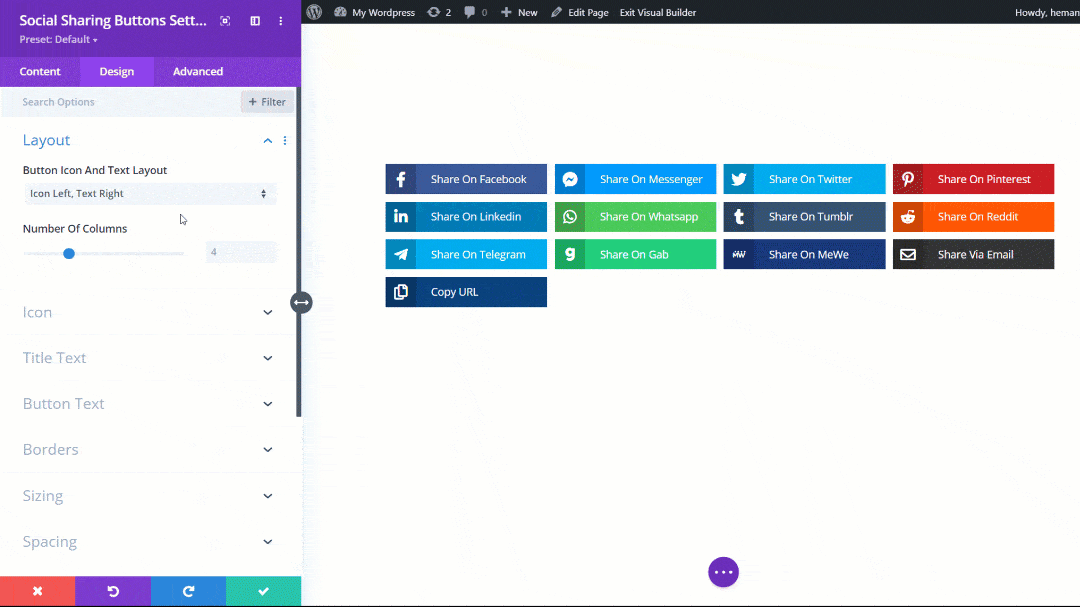The width and height of the screenshot is (1080, 607).
Task: Click the Reddit icon
Action: [908, 216]
